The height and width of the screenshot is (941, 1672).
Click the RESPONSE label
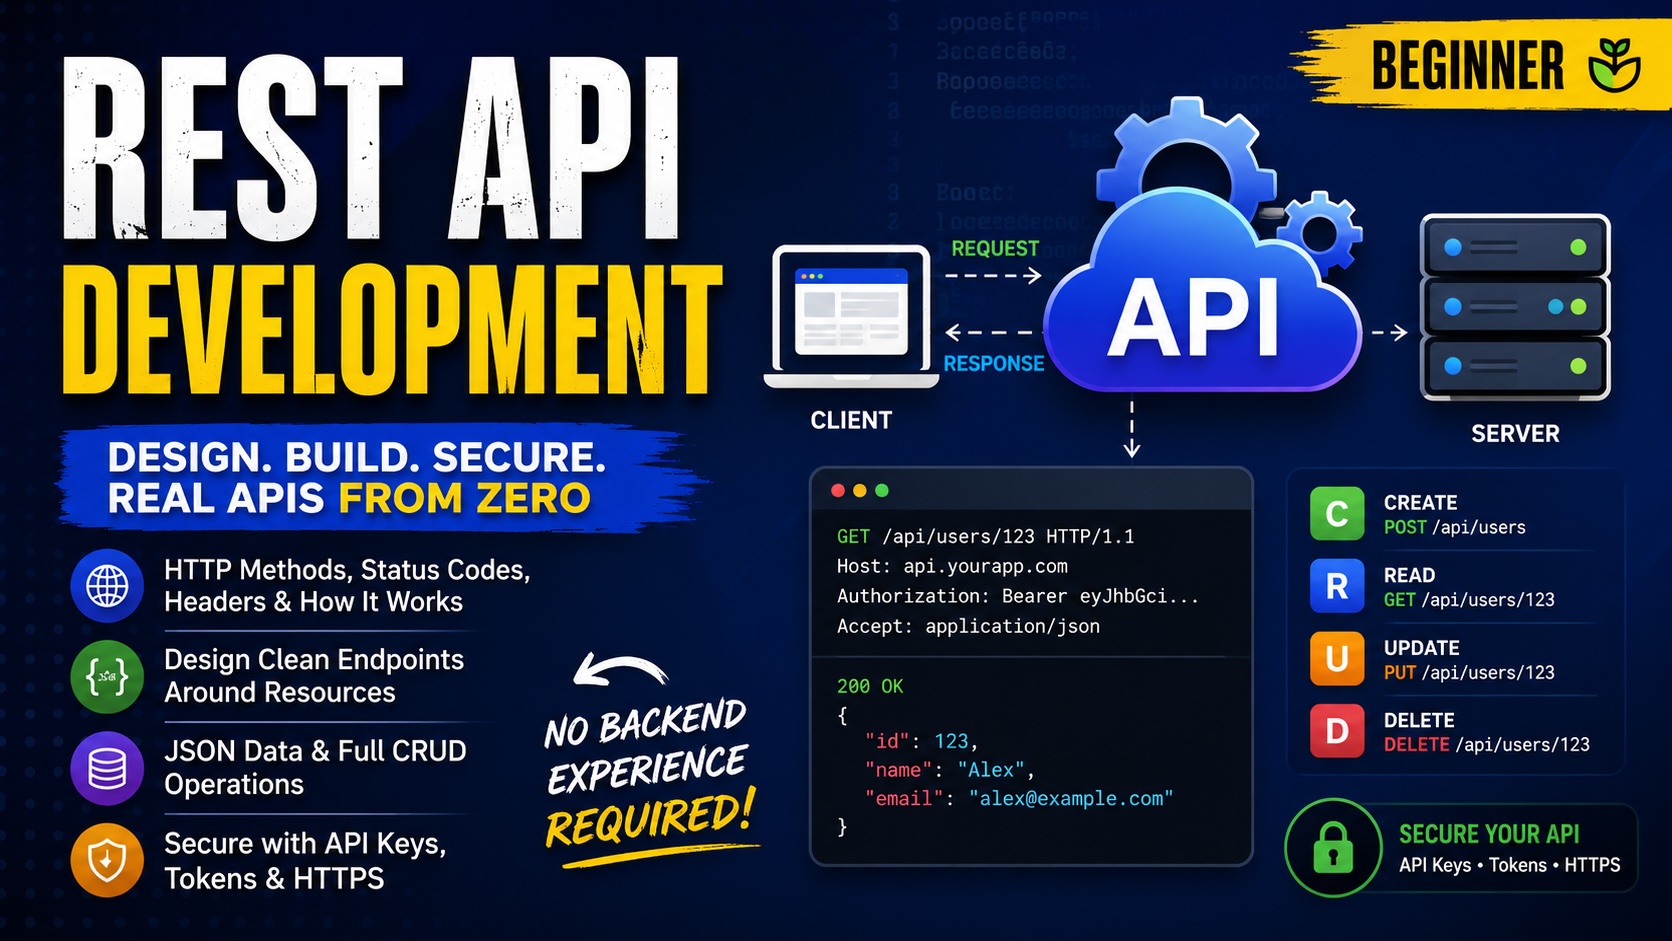(994, 363)
